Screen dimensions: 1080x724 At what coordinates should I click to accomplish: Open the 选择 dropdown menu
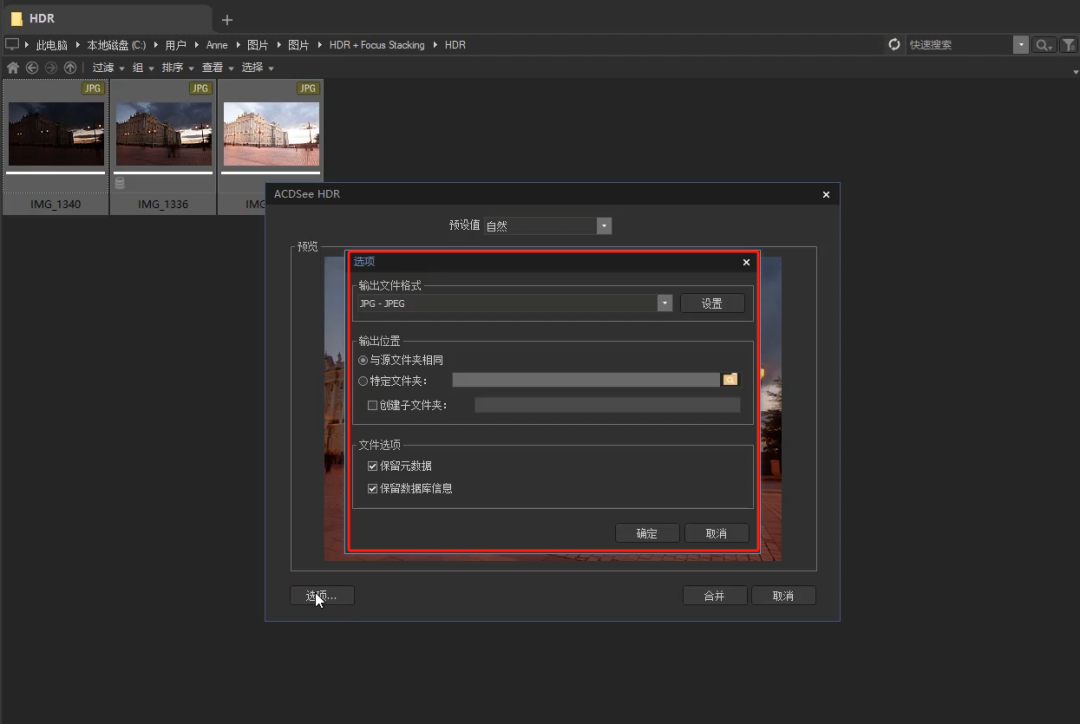click(x=258, y=68)
